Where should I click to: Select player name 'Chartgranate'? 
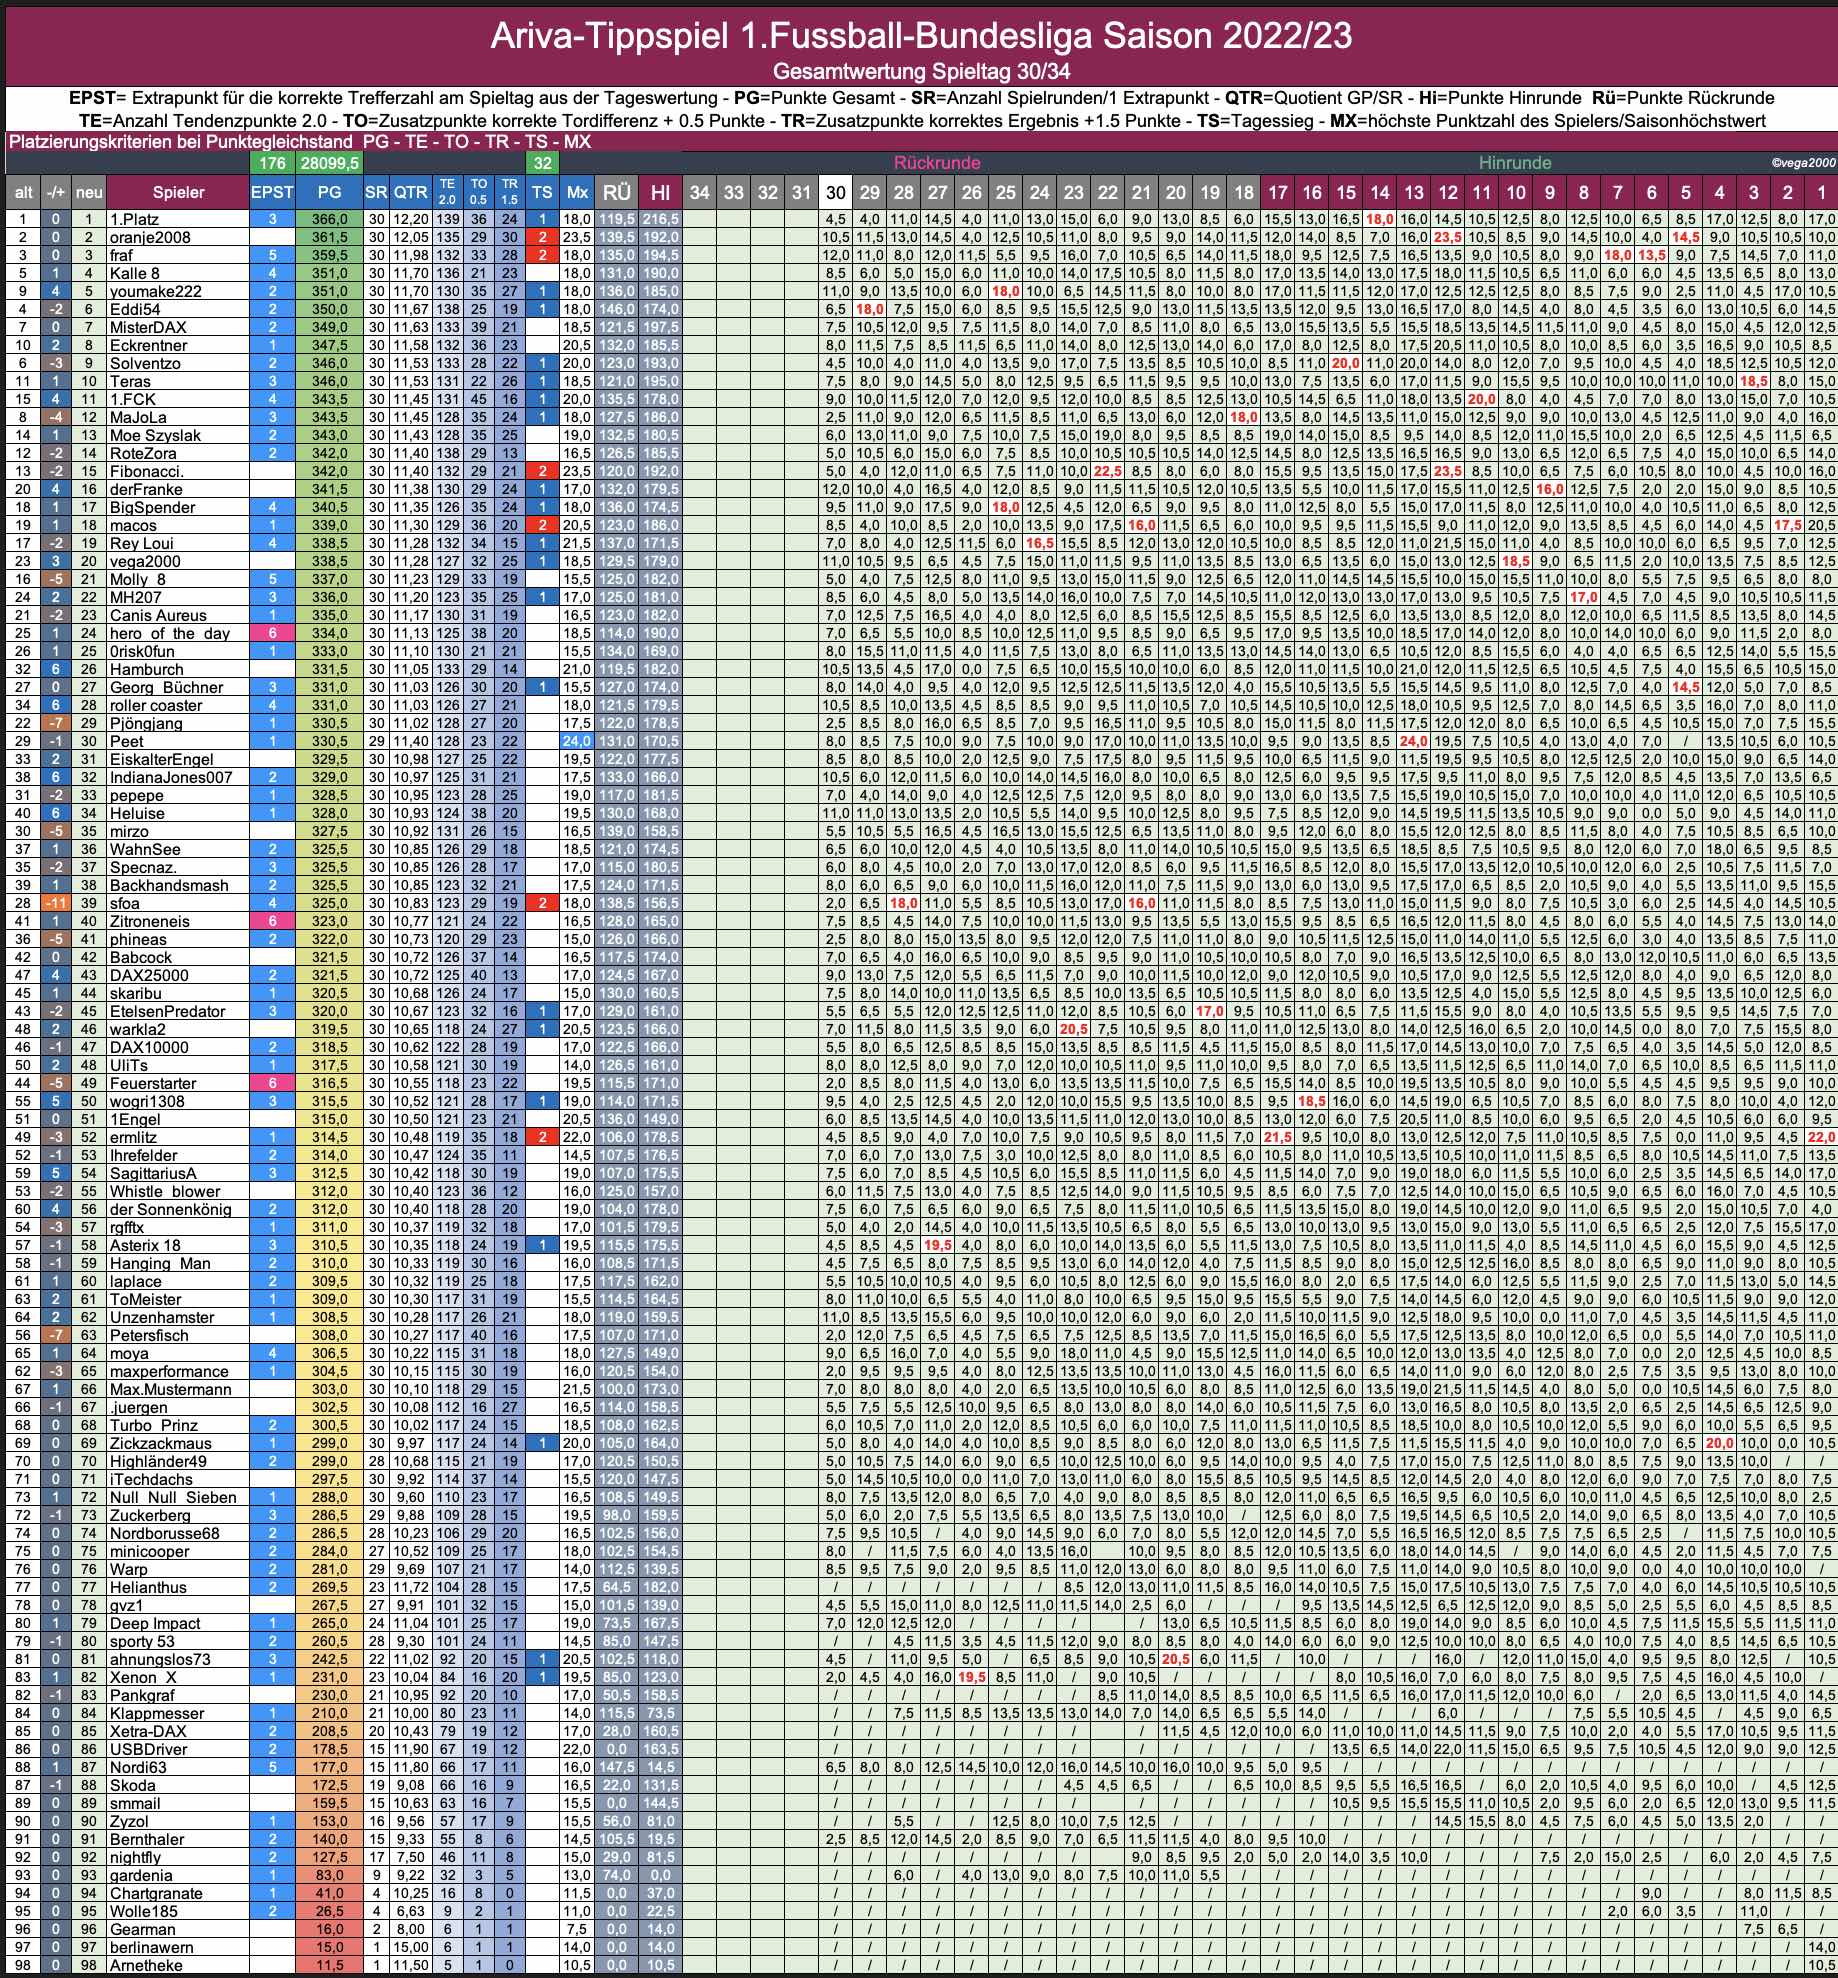[156, 1893]
